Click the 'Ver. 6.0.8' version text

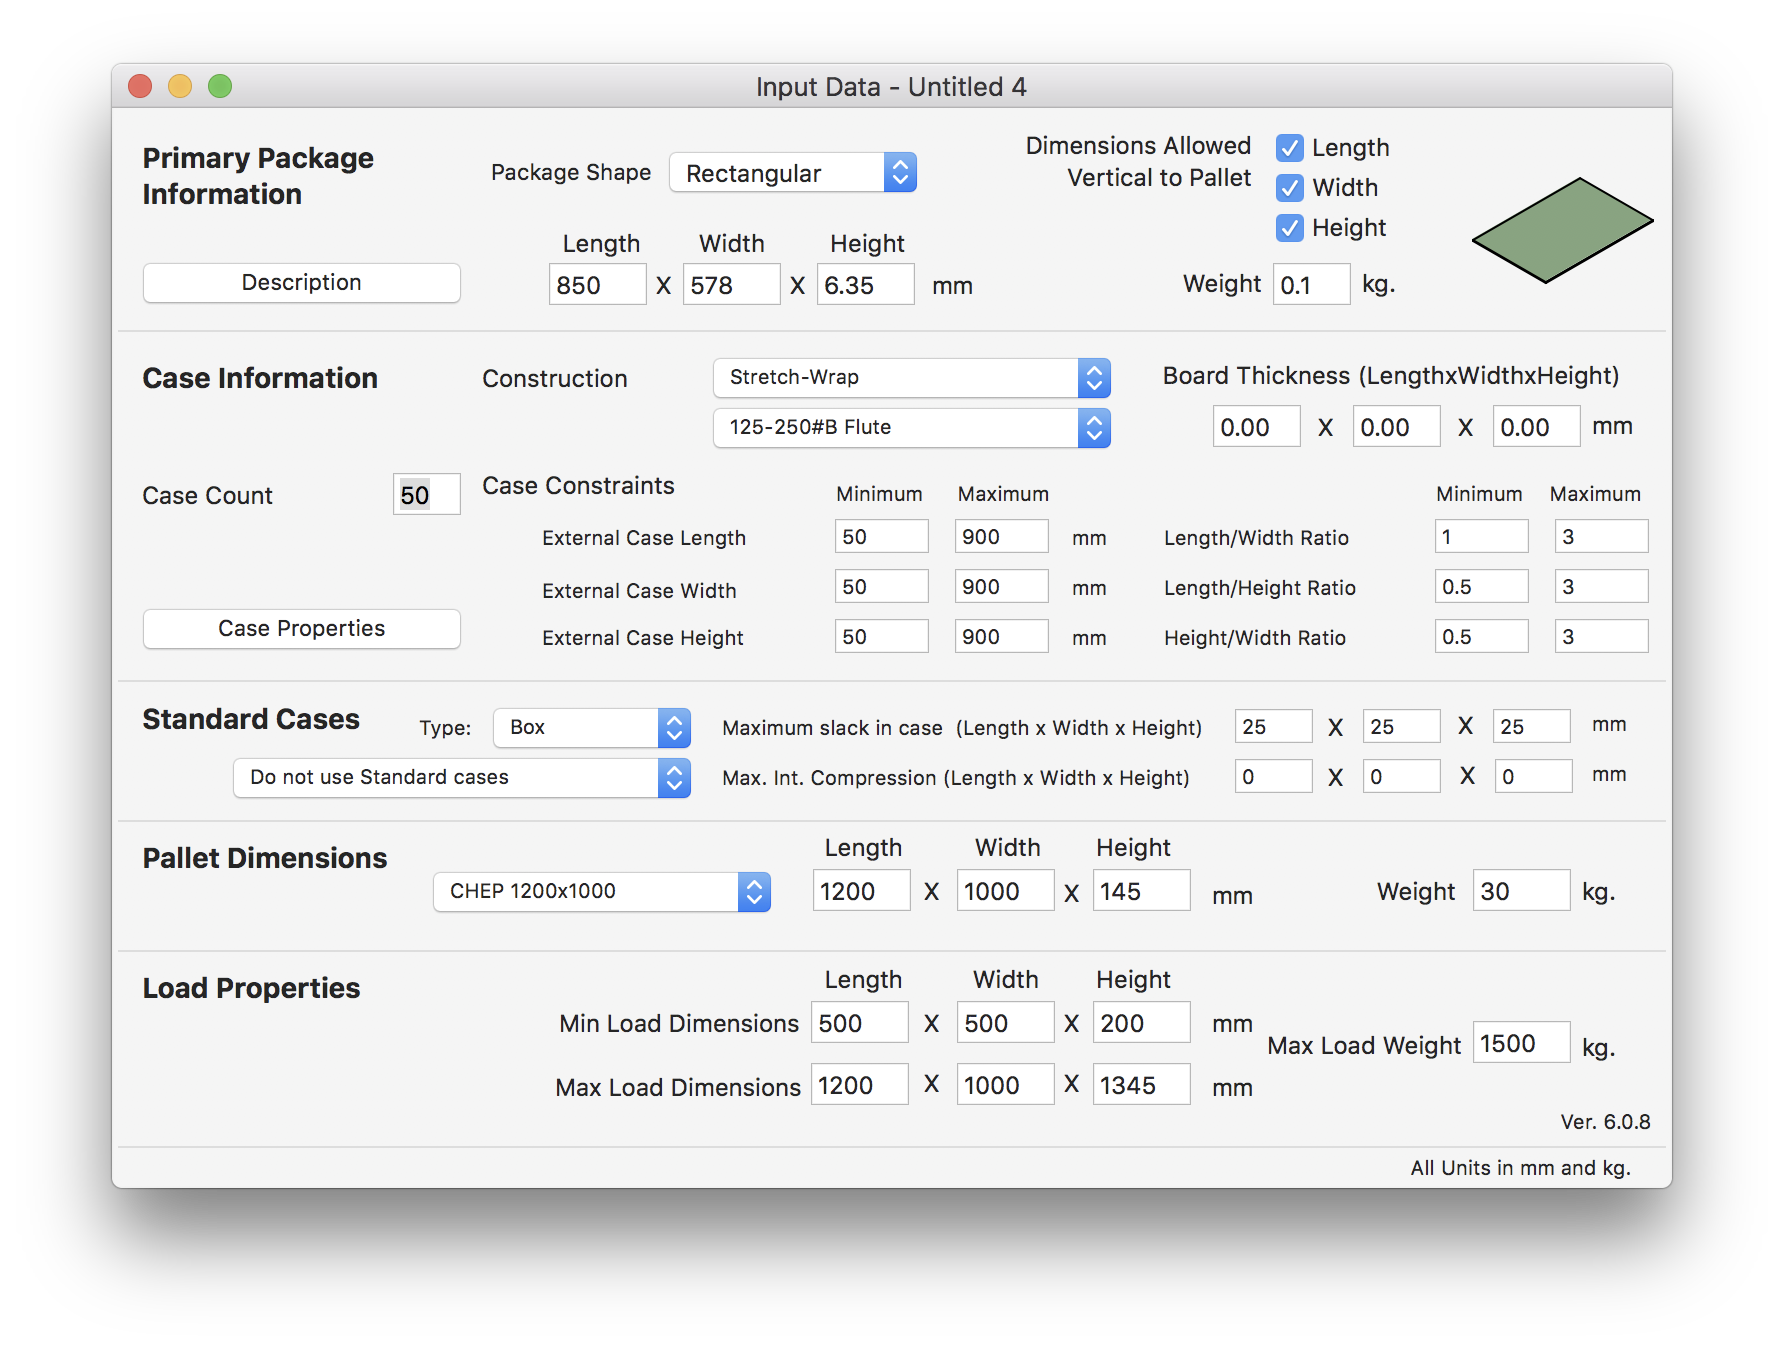(1605, 1122)
